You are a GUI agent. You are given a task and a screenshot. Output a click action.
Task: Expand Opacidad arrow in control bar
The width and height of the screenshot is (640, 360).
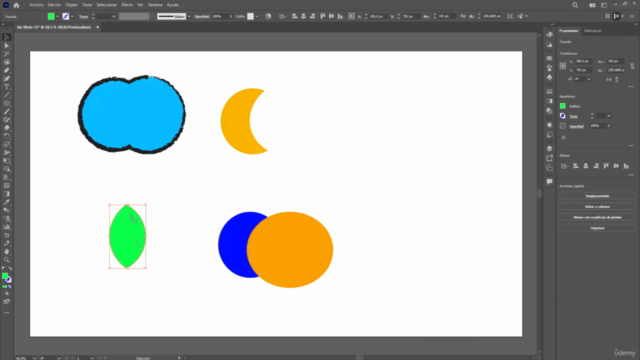coord(231,16)
